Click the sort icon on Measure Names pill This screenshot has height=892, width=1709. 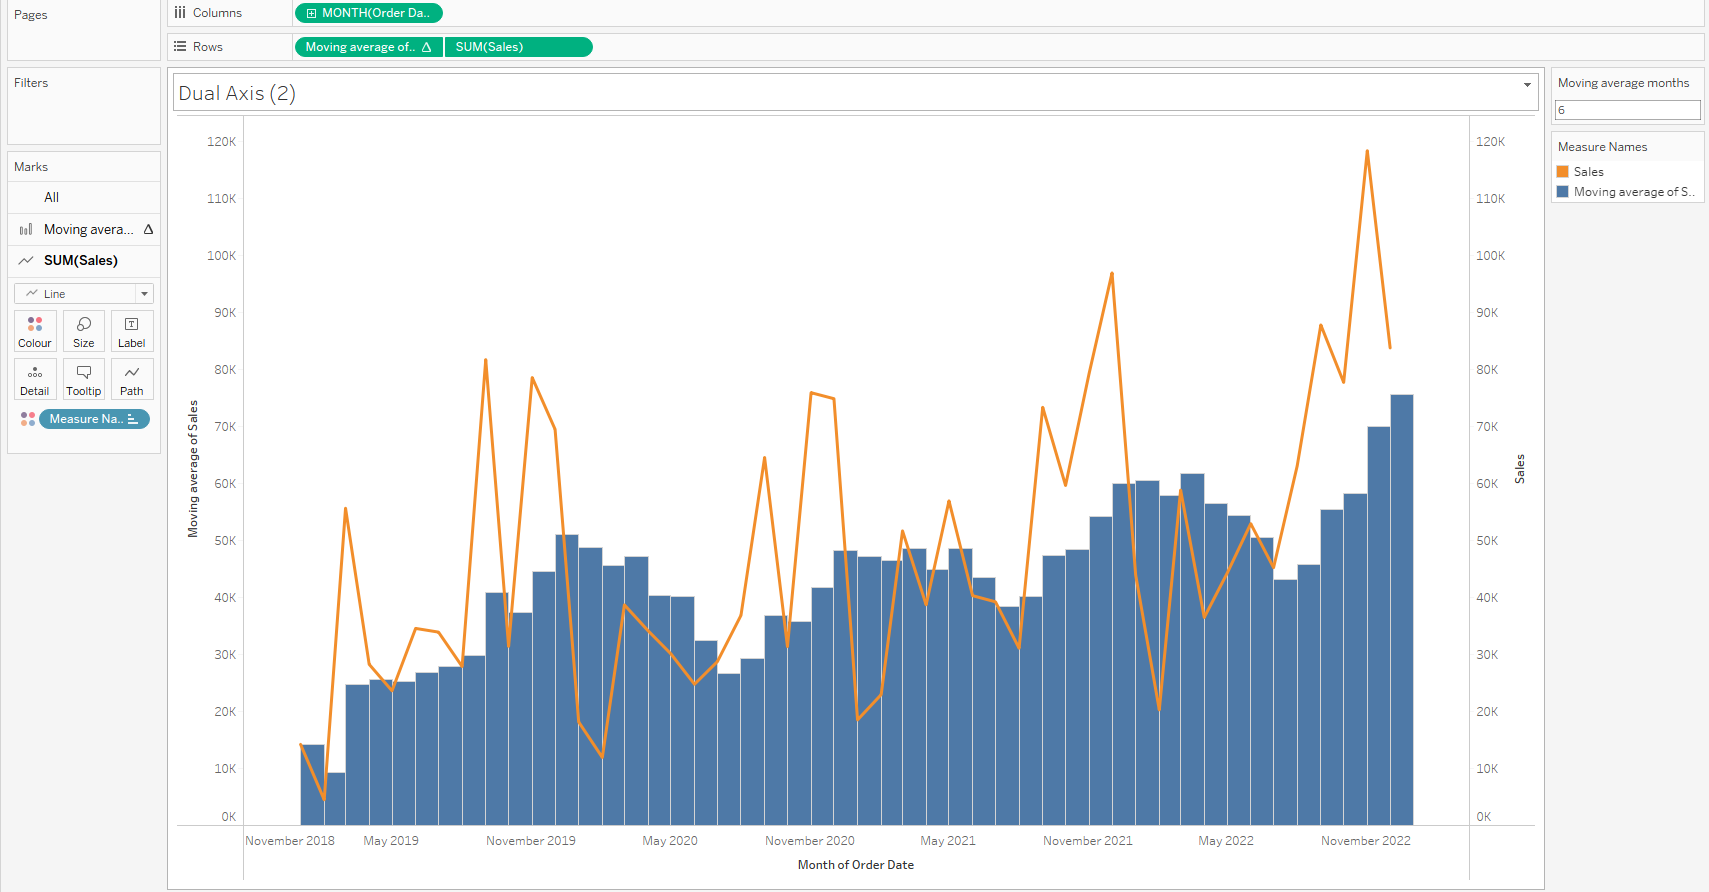point(133,419)
